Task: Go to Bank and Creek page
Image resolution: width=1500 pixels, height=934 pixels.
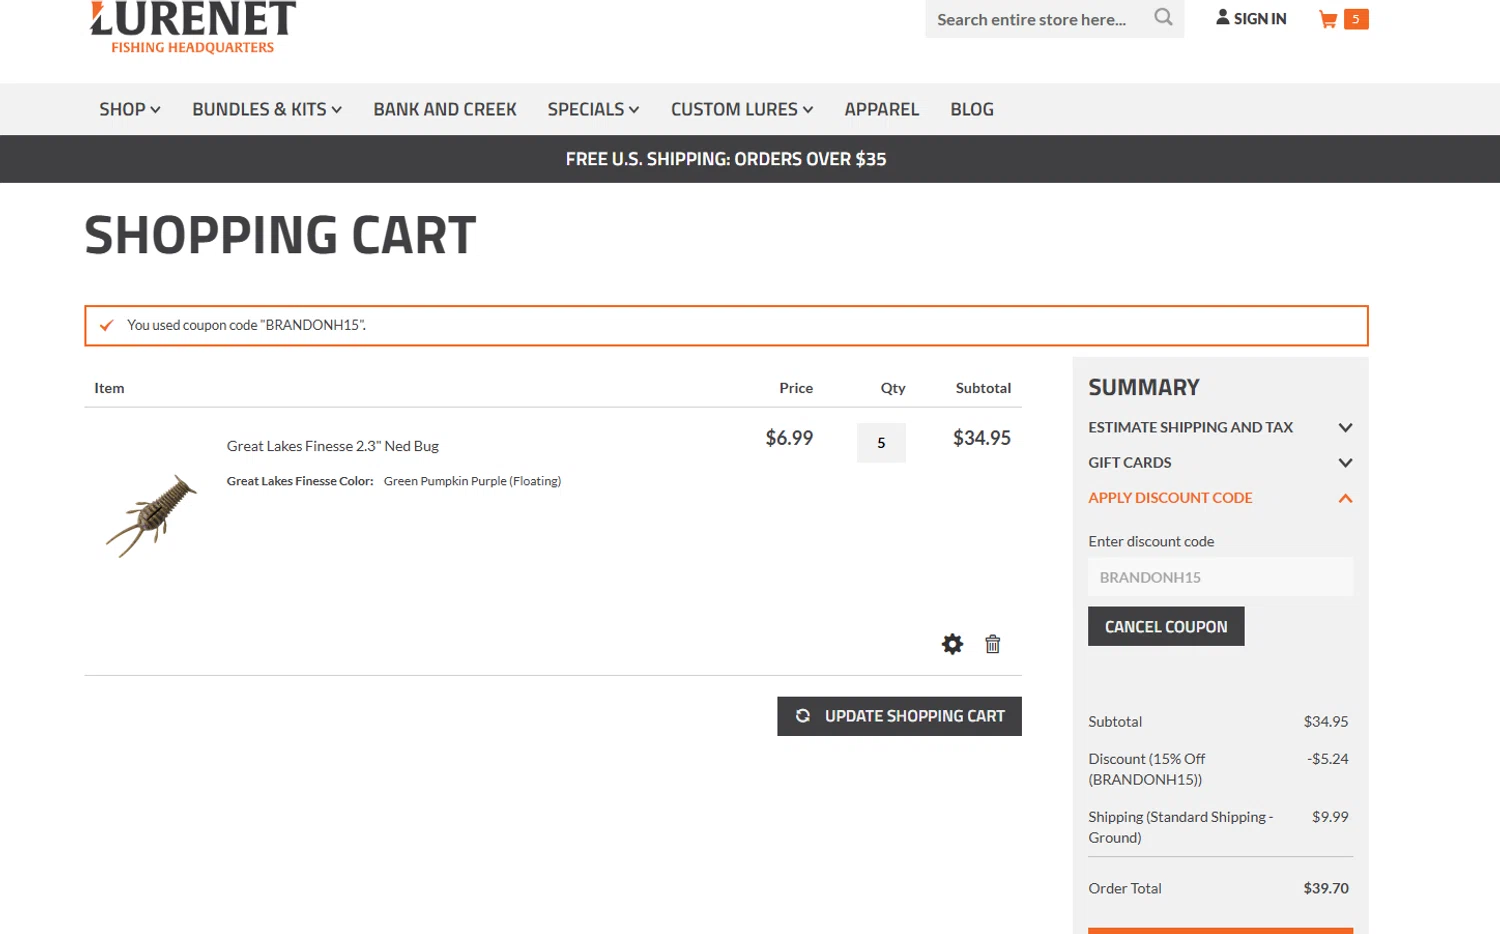Action: point(445,109)
